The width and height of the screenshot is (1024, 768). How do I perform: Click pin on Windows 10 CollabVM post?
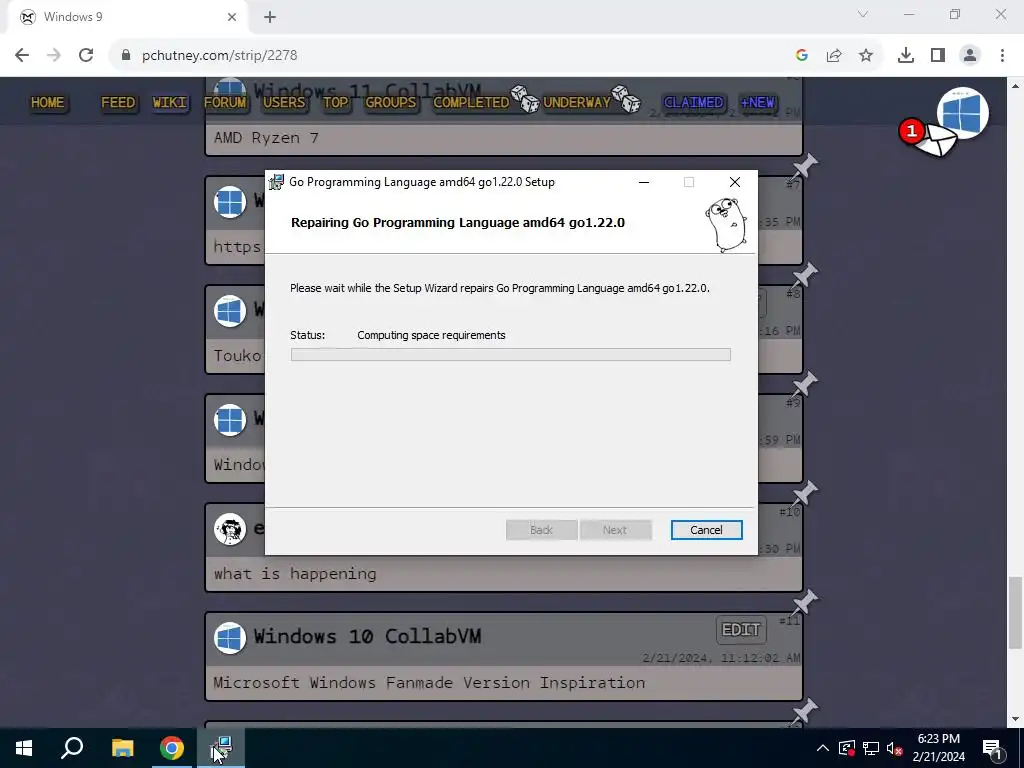(x=805, y=603)
